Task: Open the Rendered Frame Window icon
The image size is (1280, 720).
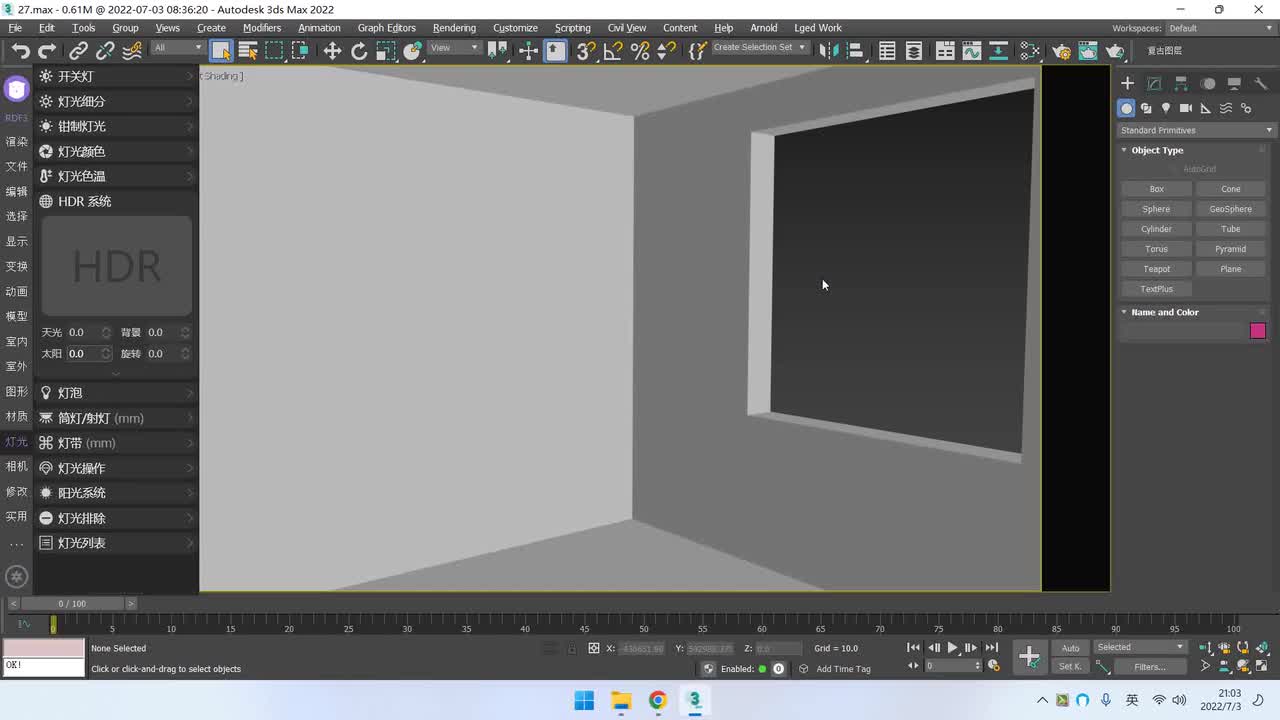Action: tap(1088, 51)
